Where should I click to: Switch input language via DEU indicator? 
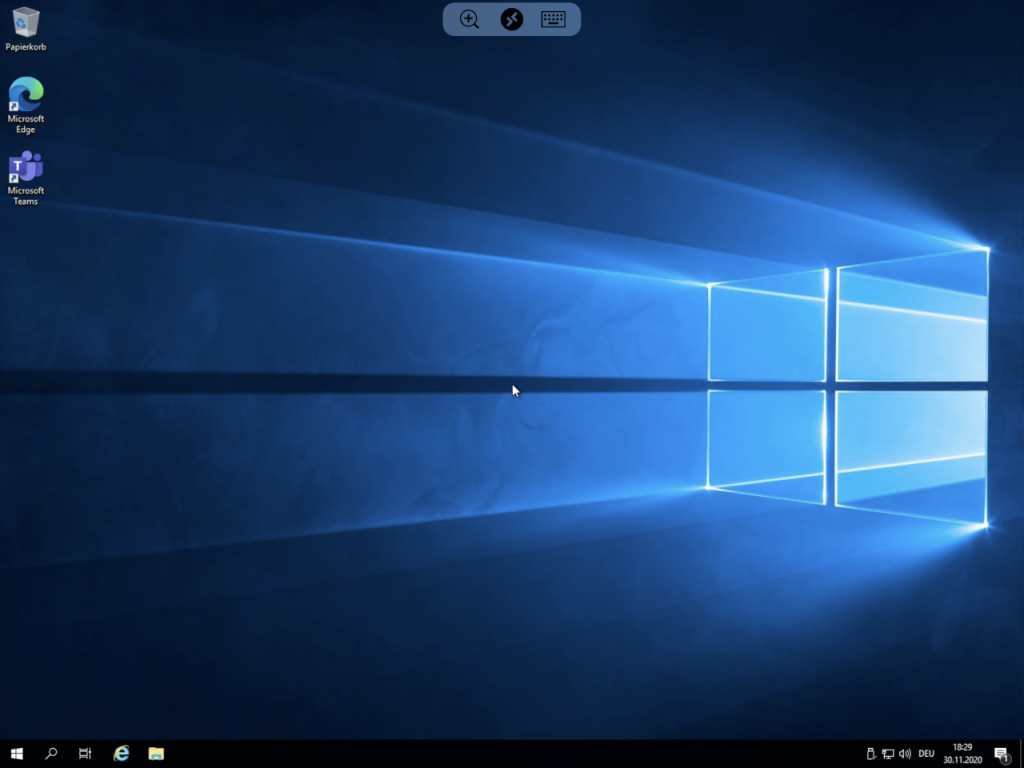click(926, 753)
